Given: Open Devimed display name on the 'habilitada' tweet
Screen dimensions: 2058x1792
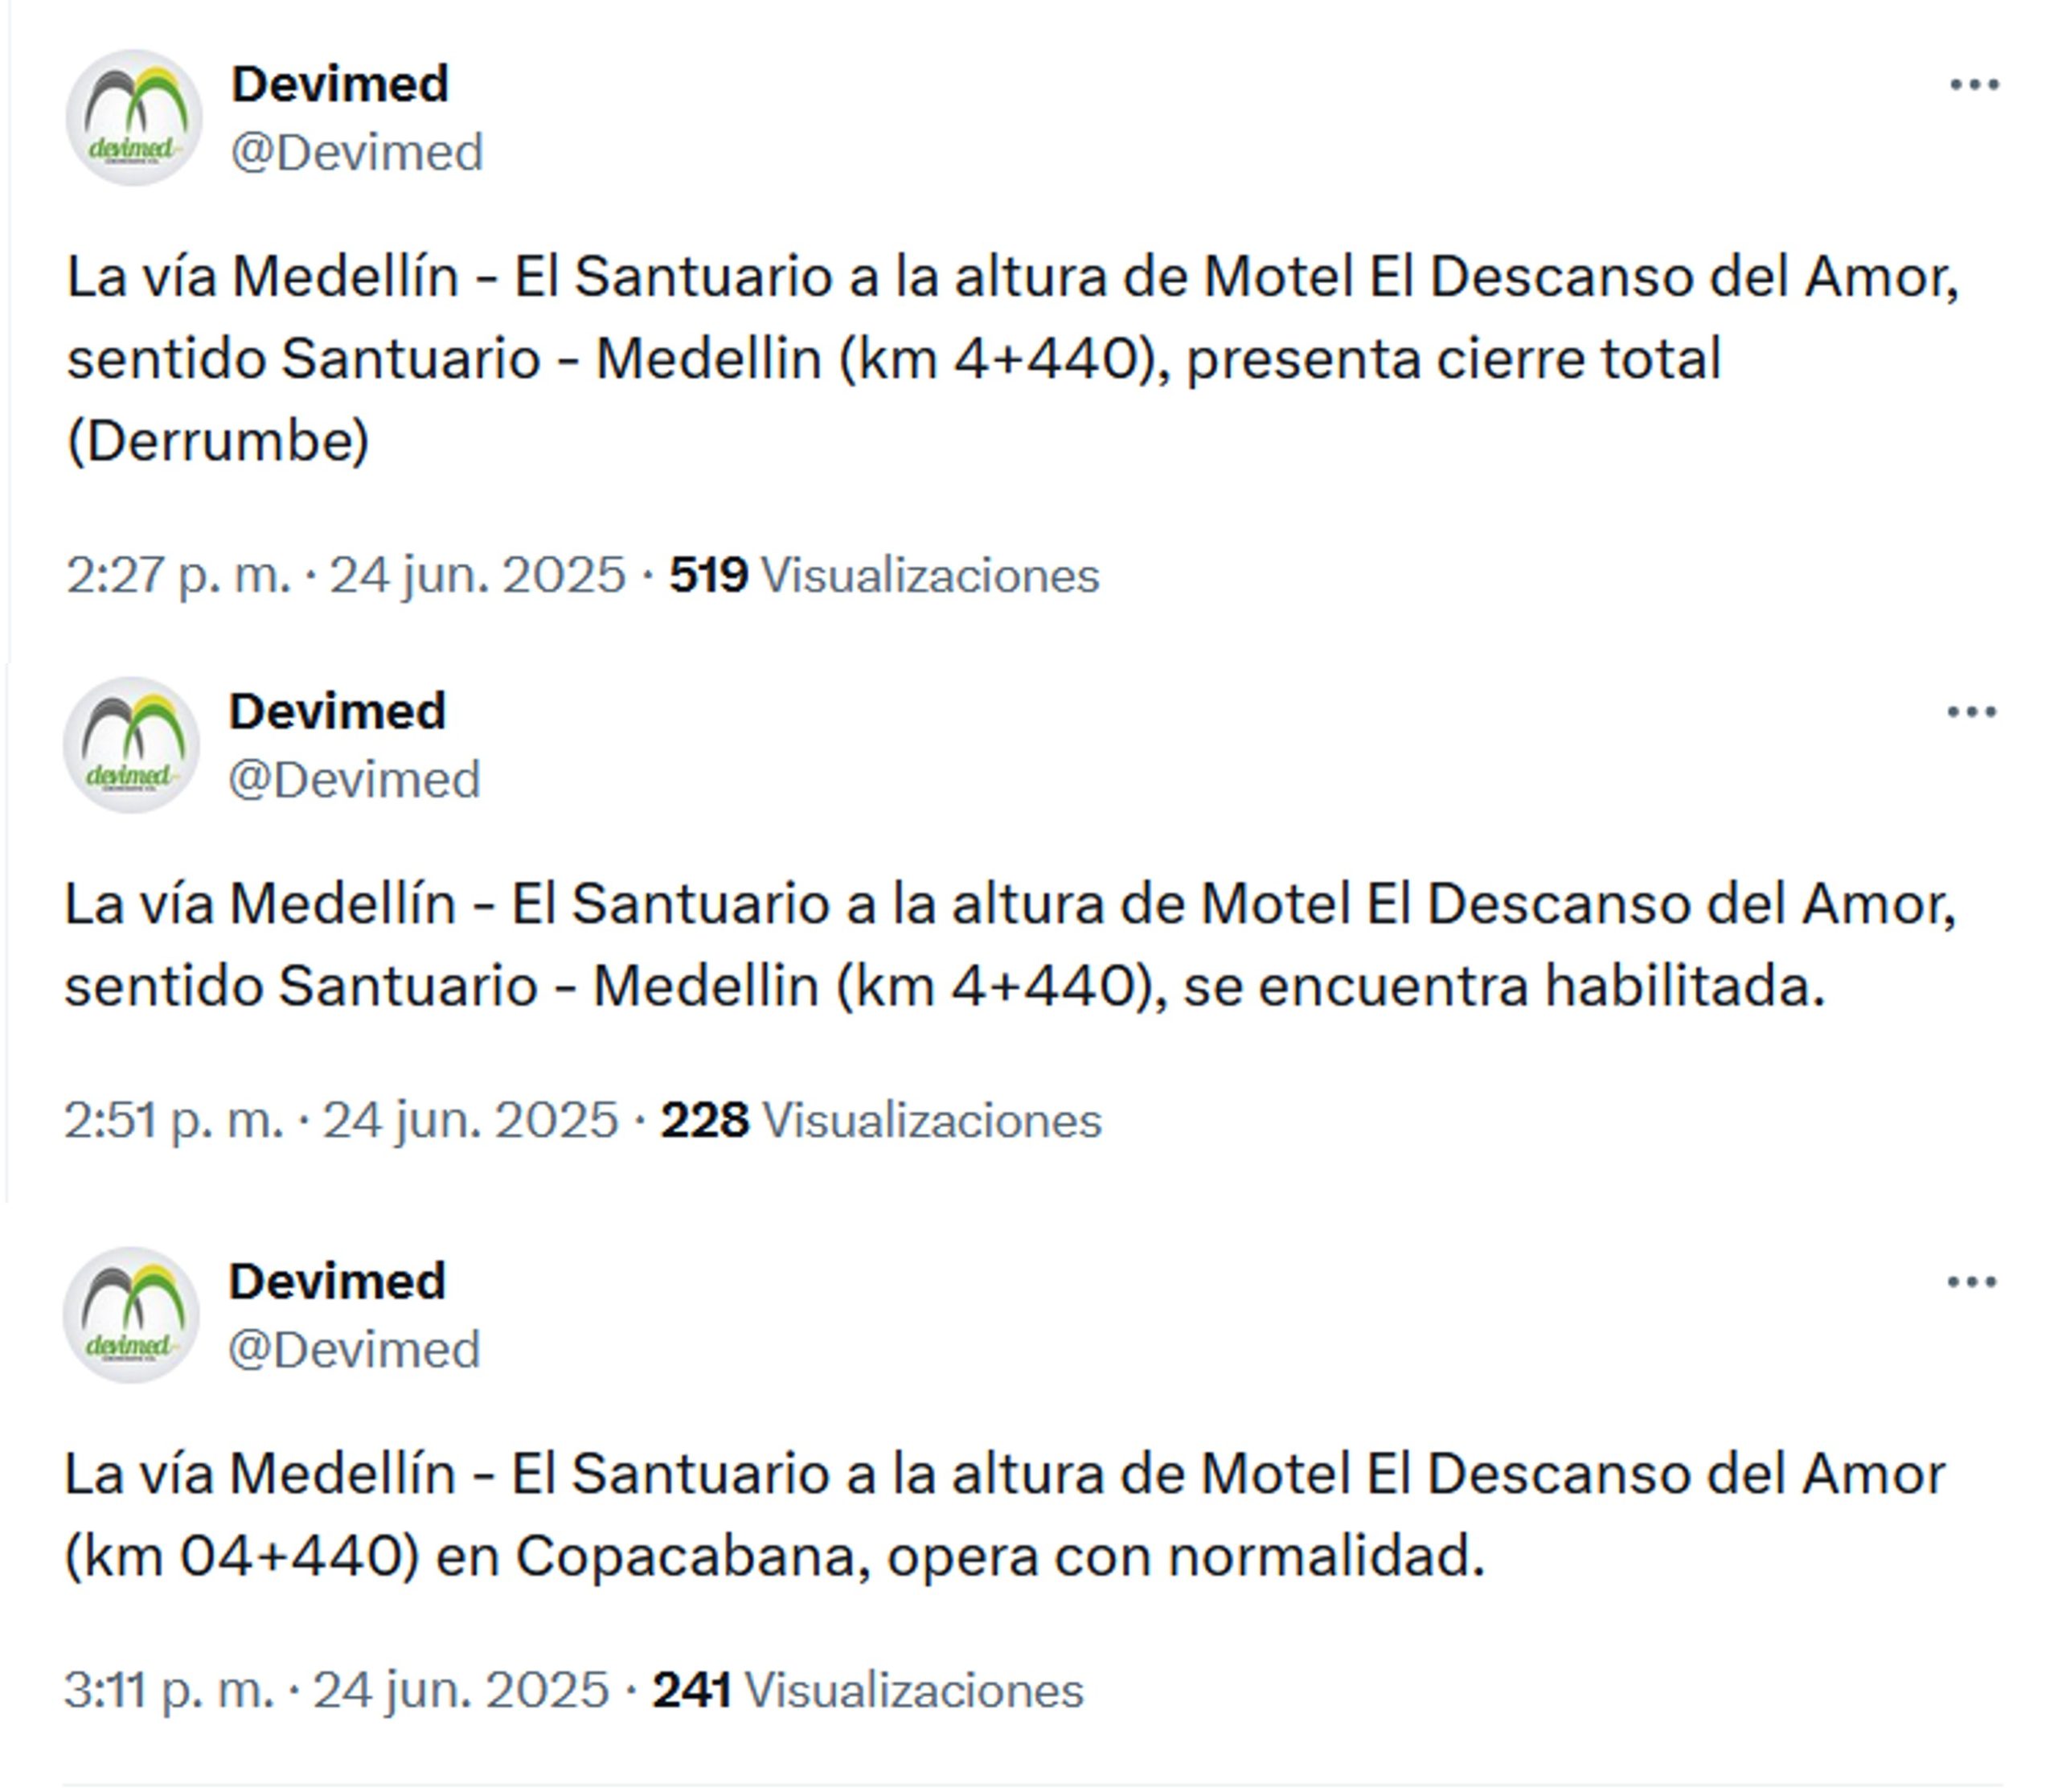Looking at the screenshot, I should click(x=337, y=711).
